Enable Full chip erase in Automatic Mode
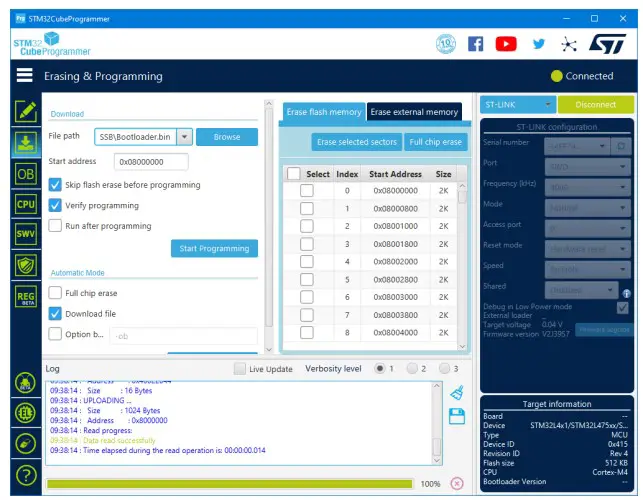643x500 pixels. tap(55, 293)
